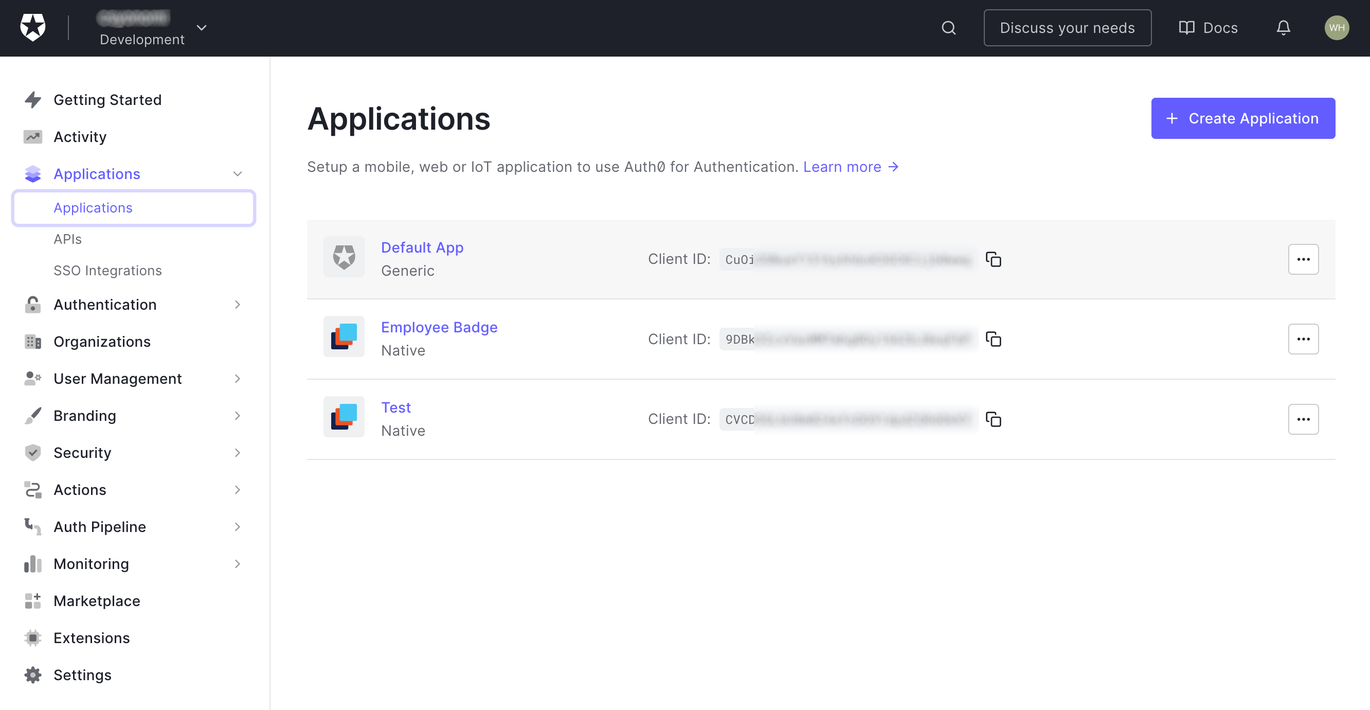Image resolution: width=1370 pixels, height=710 pixels.
Task: Copy the Default App client ID
Action: pyautogui.click(x=993, y=259)
